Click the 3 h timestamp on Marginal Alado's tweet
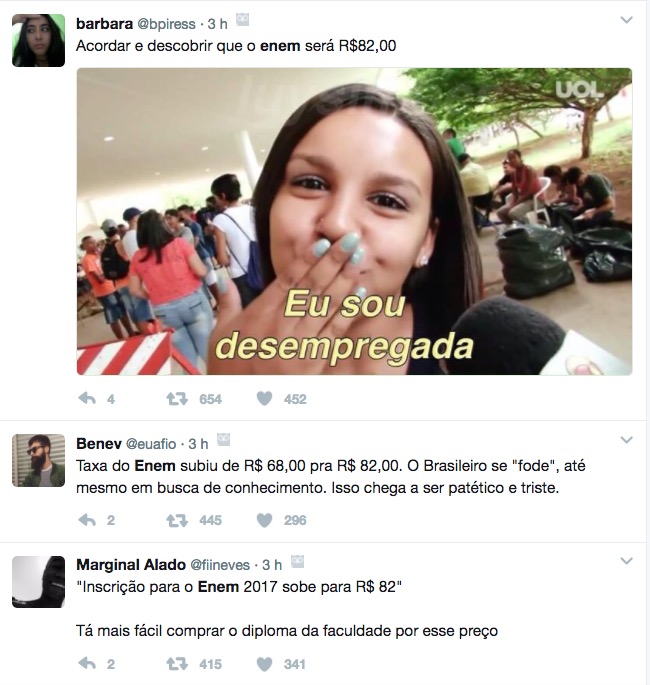The width and height of the screenshot is (650, 685). 272,565
